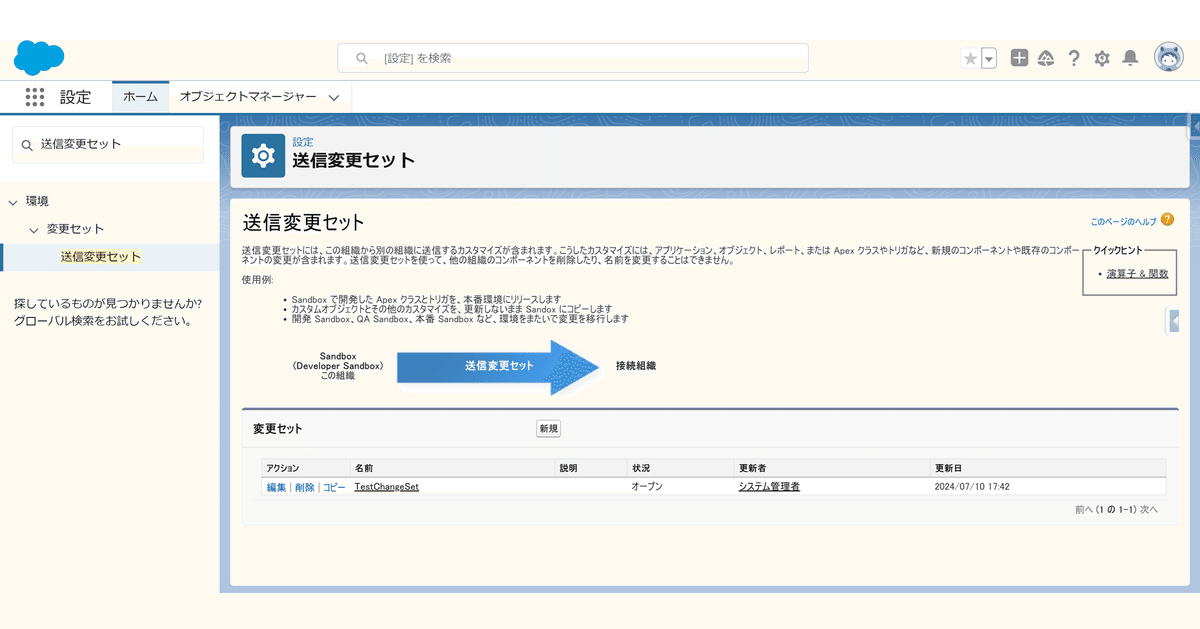The width and height of the screenshot is (1200, 629).
Task: Switch to the ホーム tab
Action: pos(139,96)
